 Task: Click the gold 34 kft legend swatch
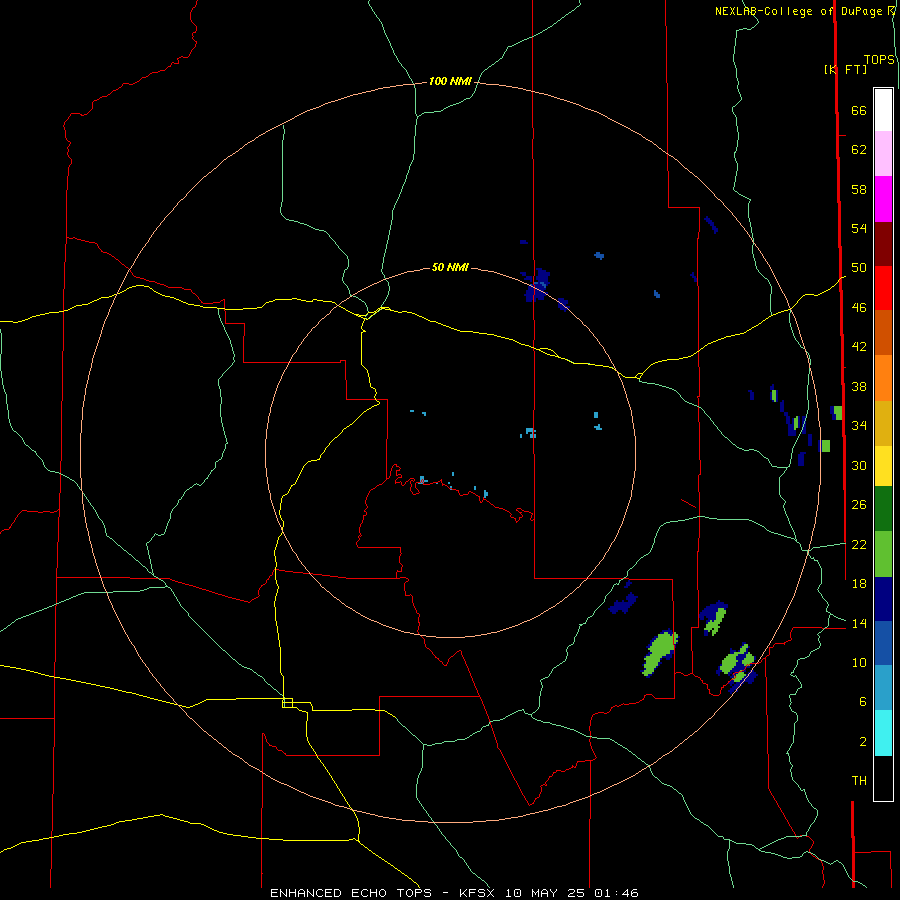click(883, 422)
